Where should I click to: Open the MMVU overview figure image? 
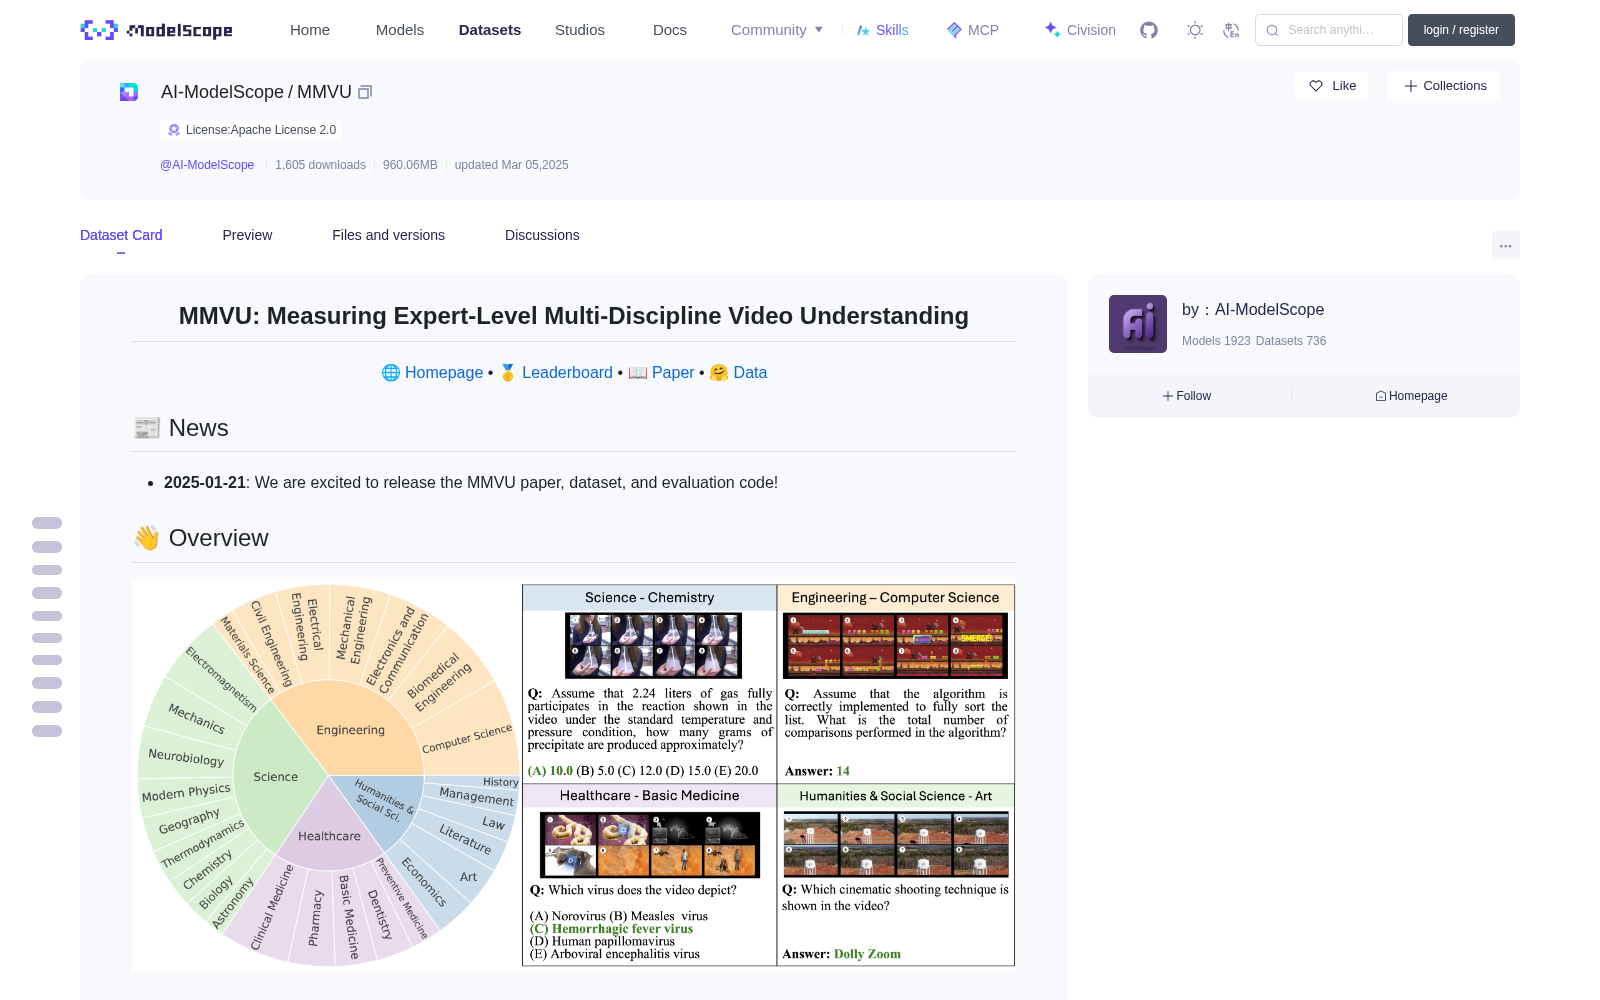[x=574, y=775]
